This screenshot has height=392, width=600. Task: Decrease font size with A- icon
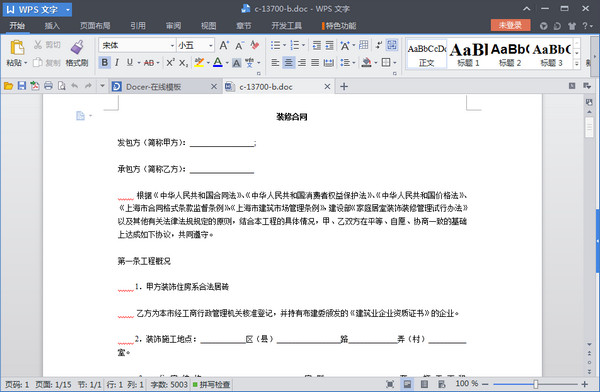pos(240,46)
